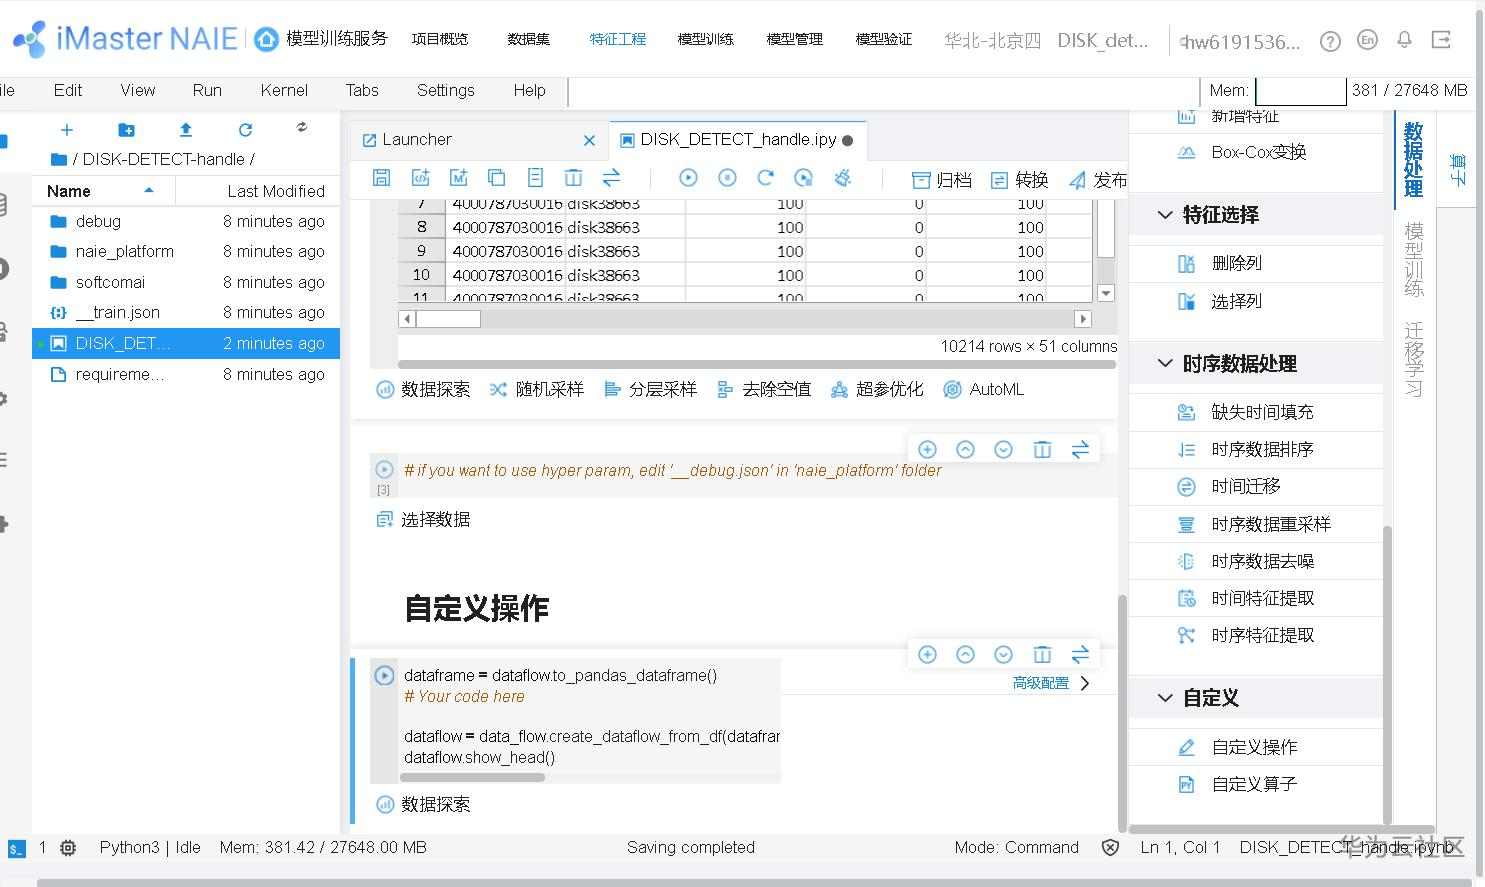
Task: Launch AutoML
Action: [984, 389]
